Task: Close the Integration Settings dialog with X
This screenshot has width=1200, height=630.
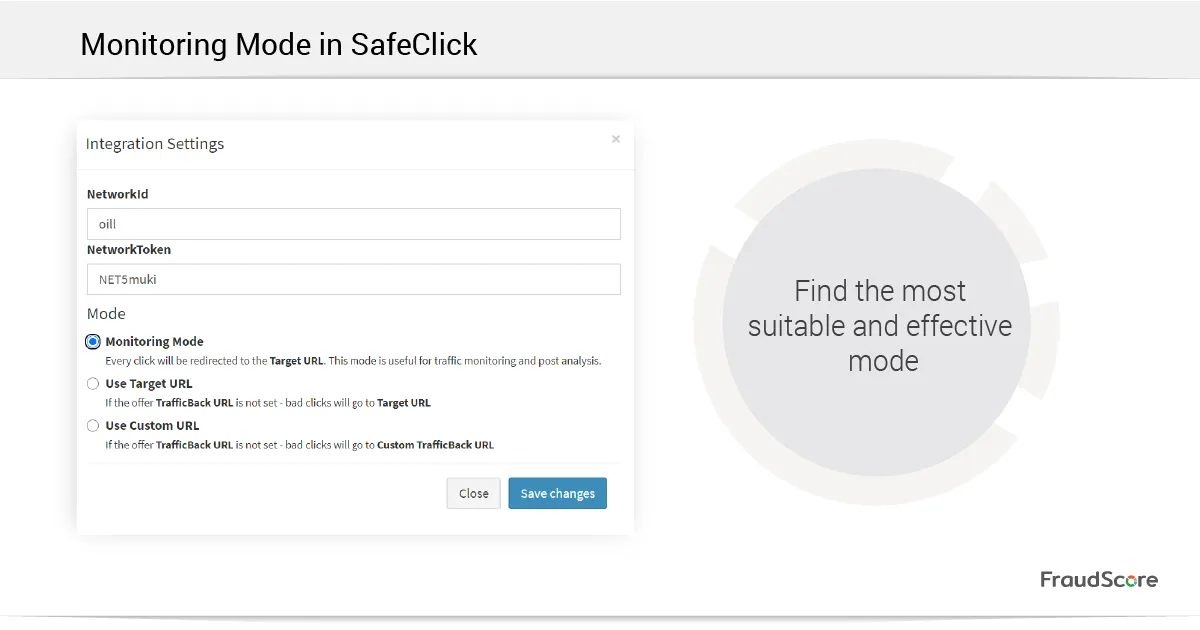Action: coord(616,139)
